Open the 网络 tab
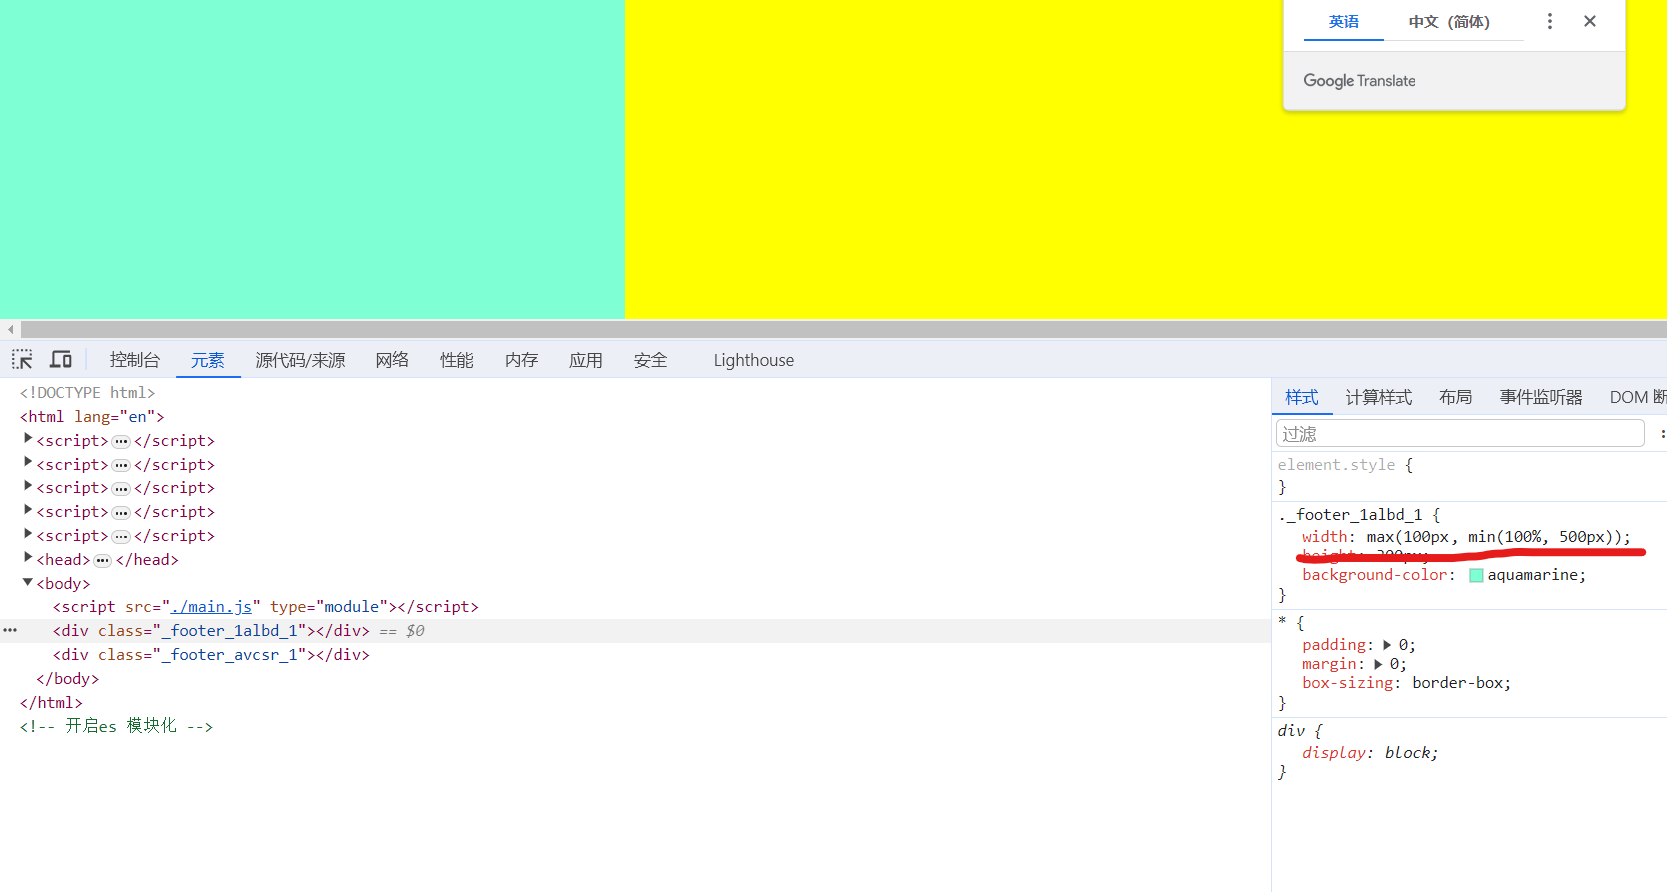 tap(392, 360)
